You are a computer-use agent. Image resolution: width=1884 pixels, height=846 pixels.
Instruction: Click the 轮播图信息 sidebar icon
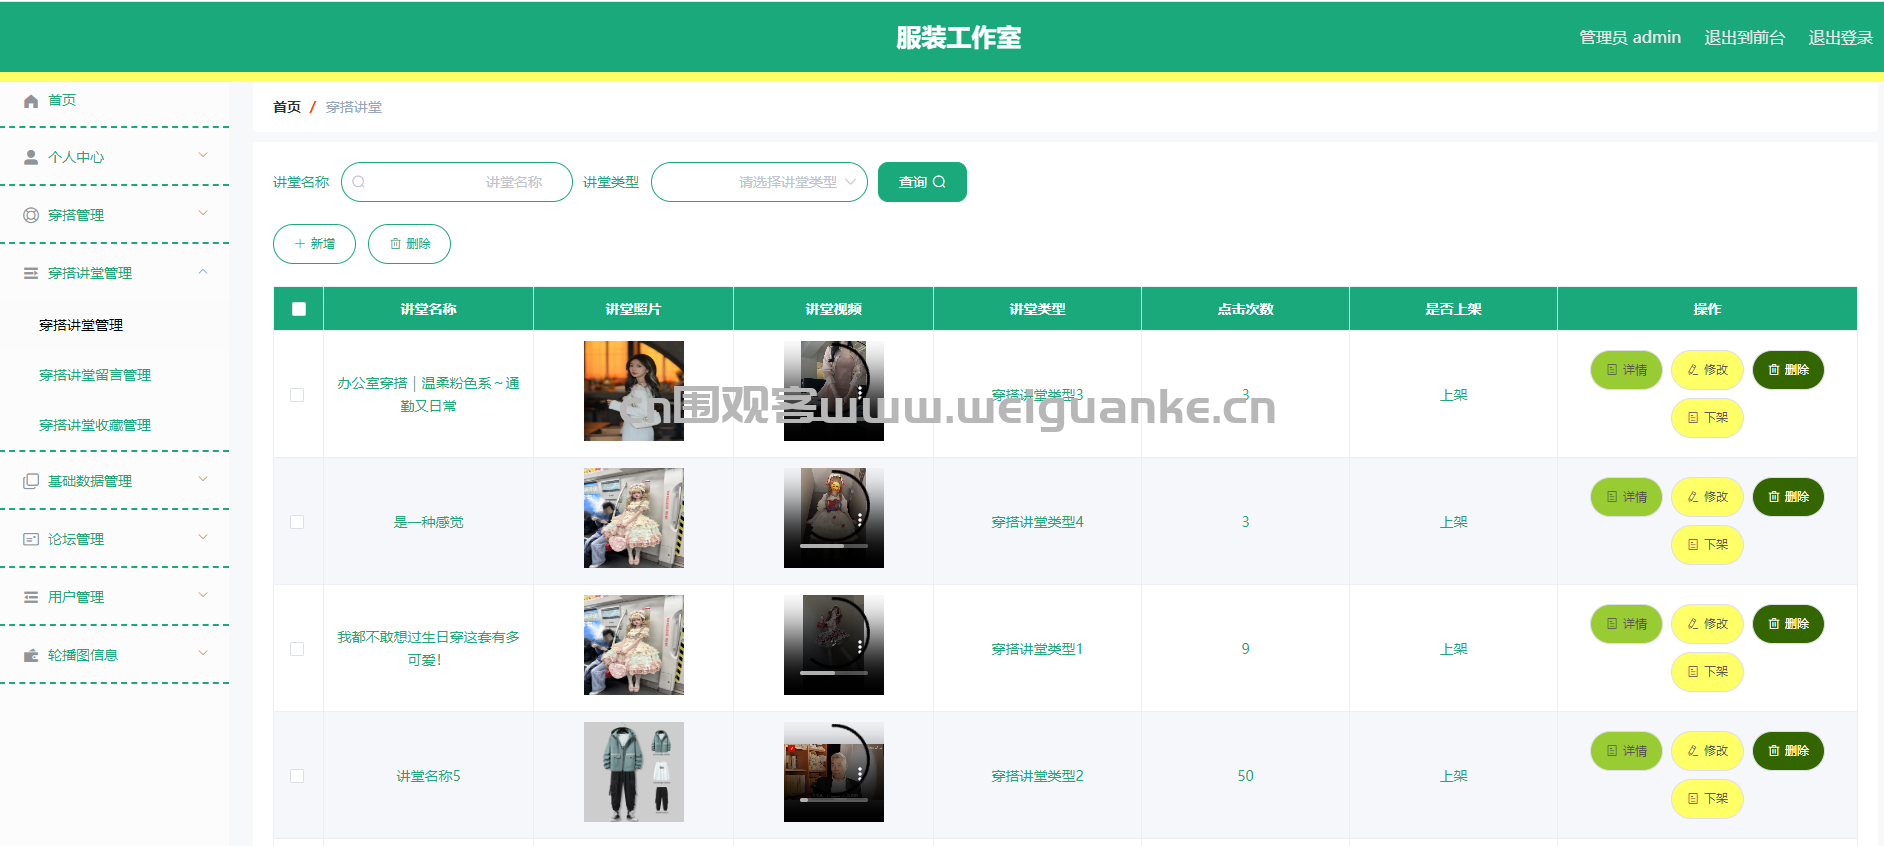pos(31,655)
